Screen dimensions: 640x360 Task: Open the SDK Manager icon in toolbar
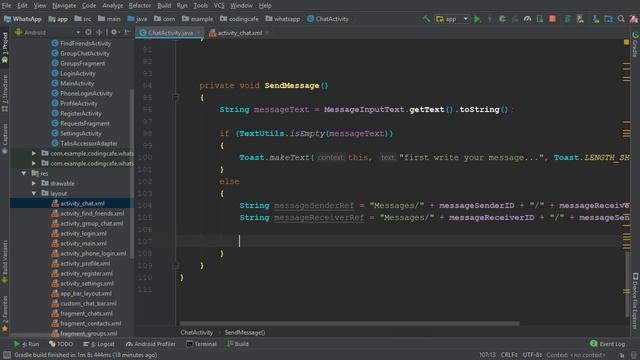(x=596, y=19)
